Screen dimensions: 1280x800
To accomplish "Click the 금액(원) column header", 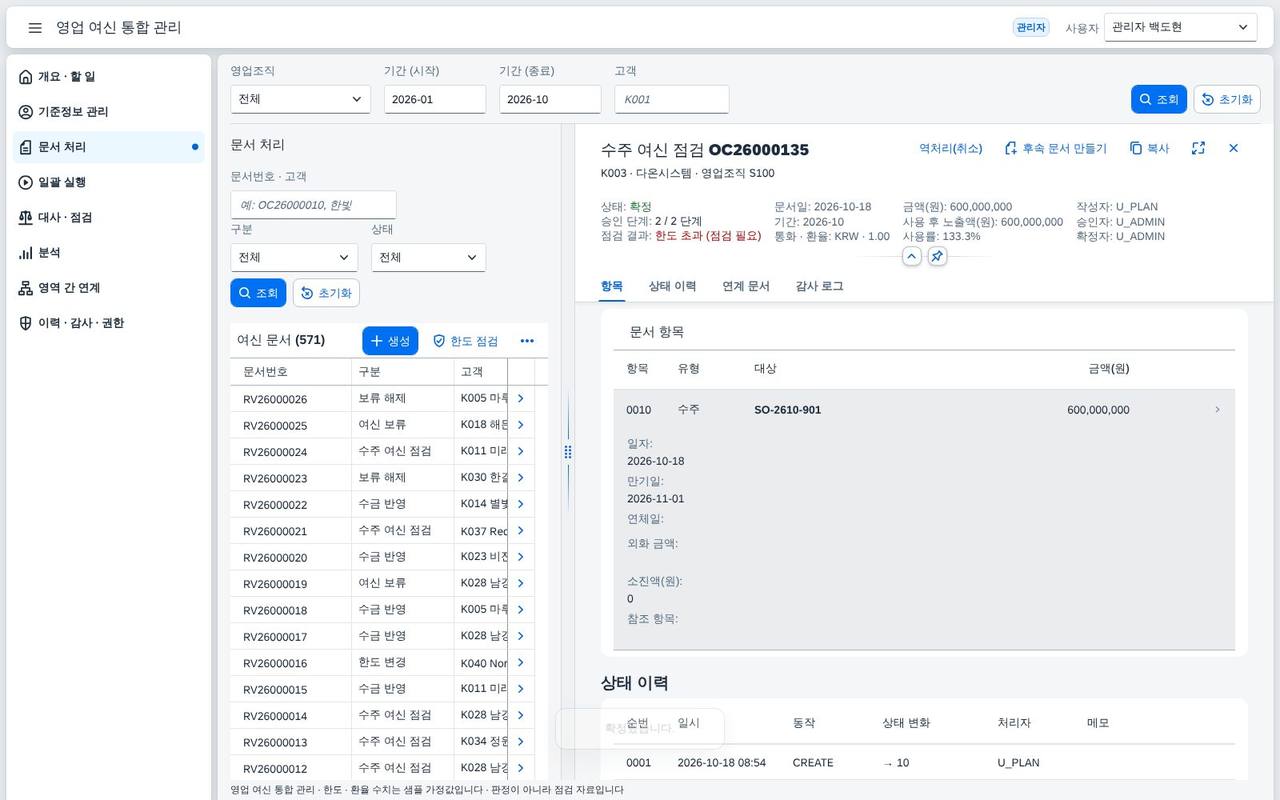I will tap(1108, 369).
